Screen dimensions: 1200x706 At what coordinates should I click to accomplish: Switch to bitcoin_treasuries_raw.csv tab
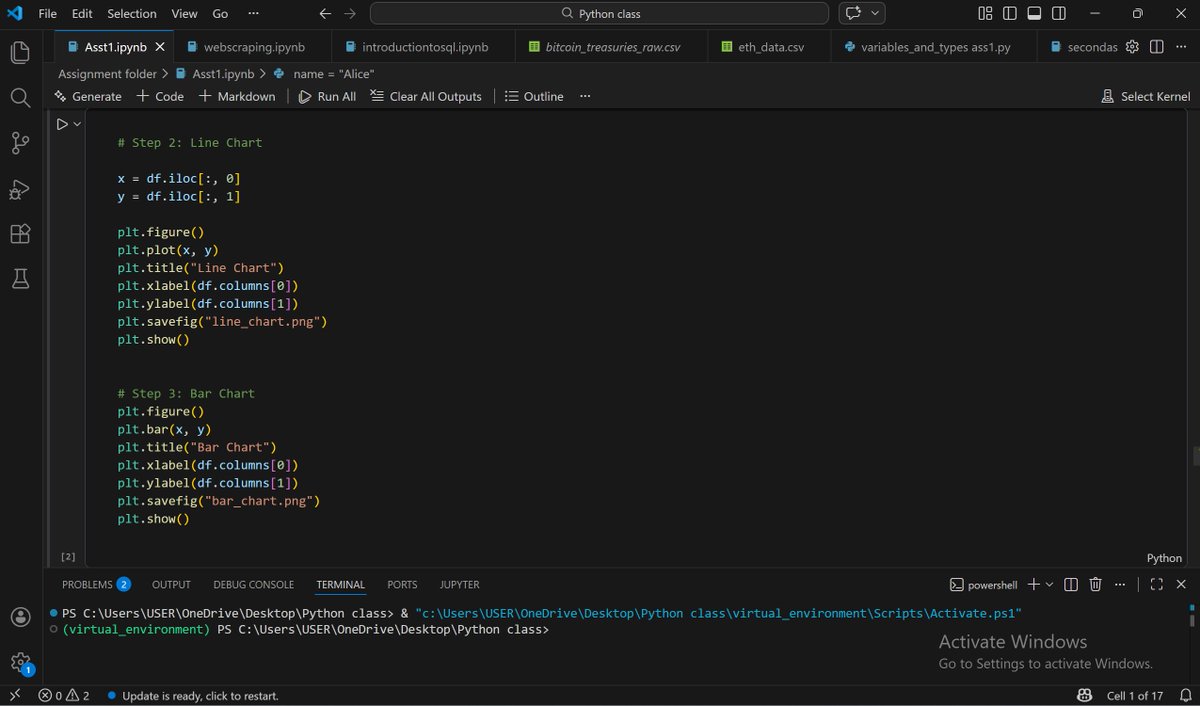point(613,47)
